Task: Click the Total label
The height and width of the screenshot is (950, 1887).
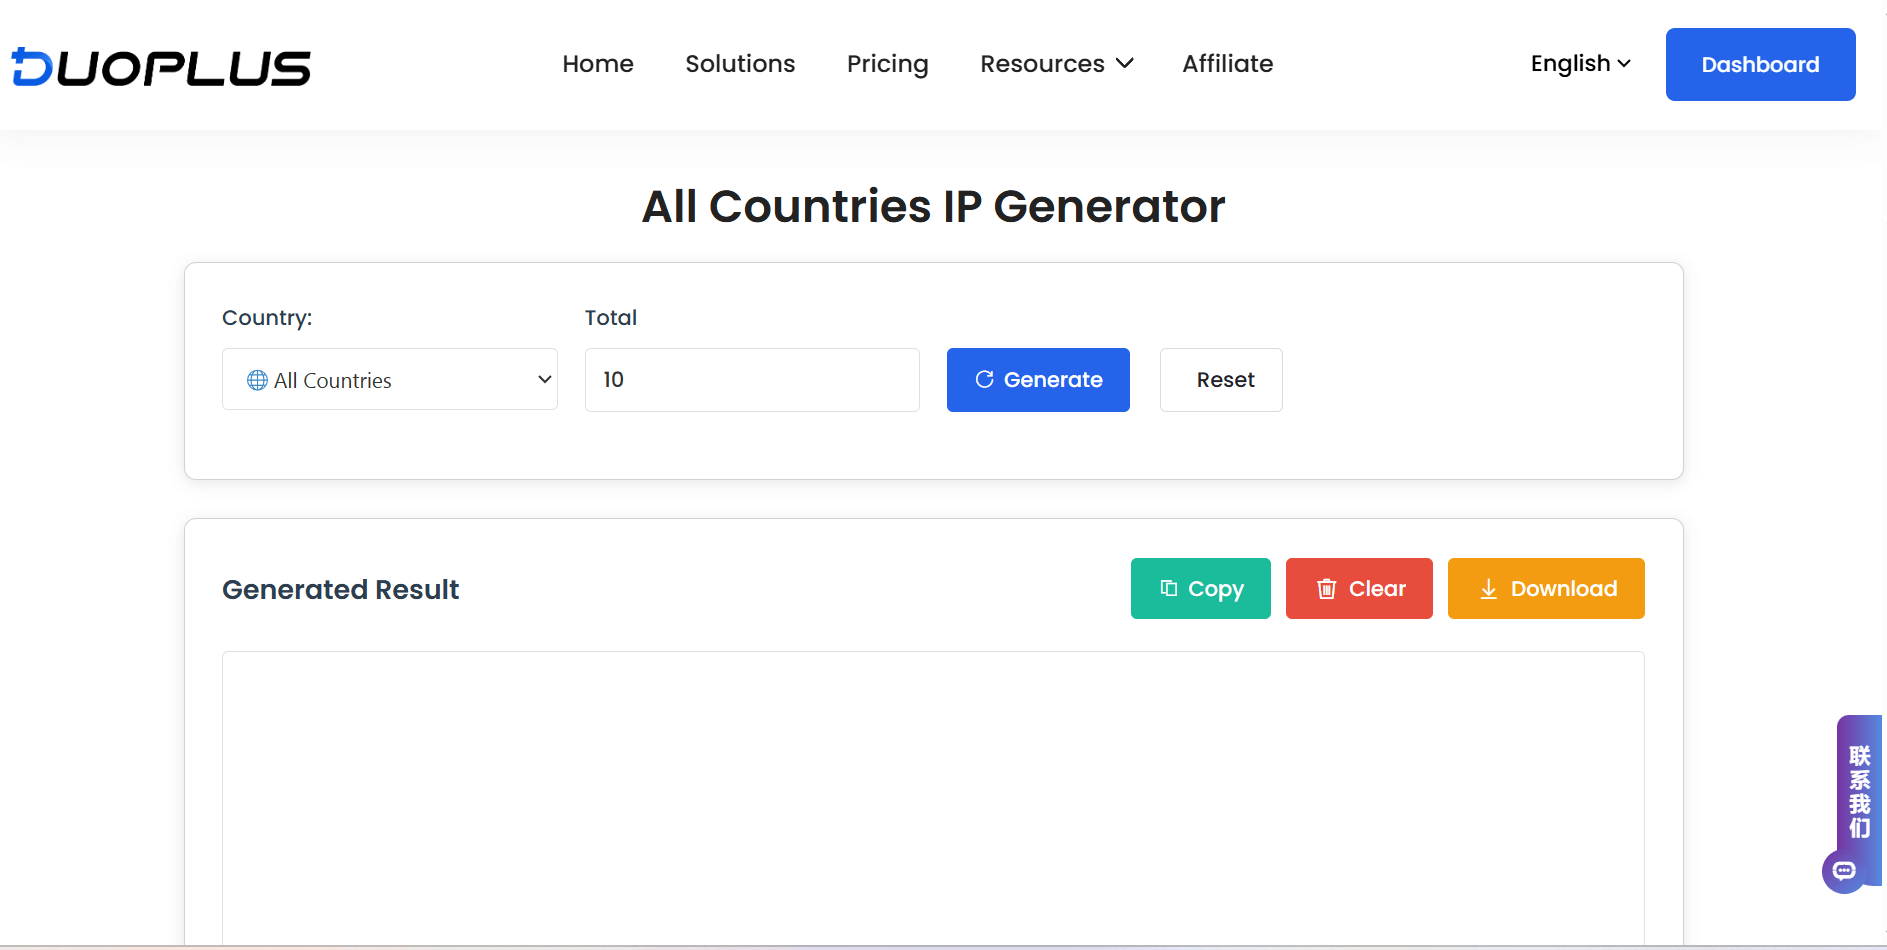Action: click(x=611, y=318)
